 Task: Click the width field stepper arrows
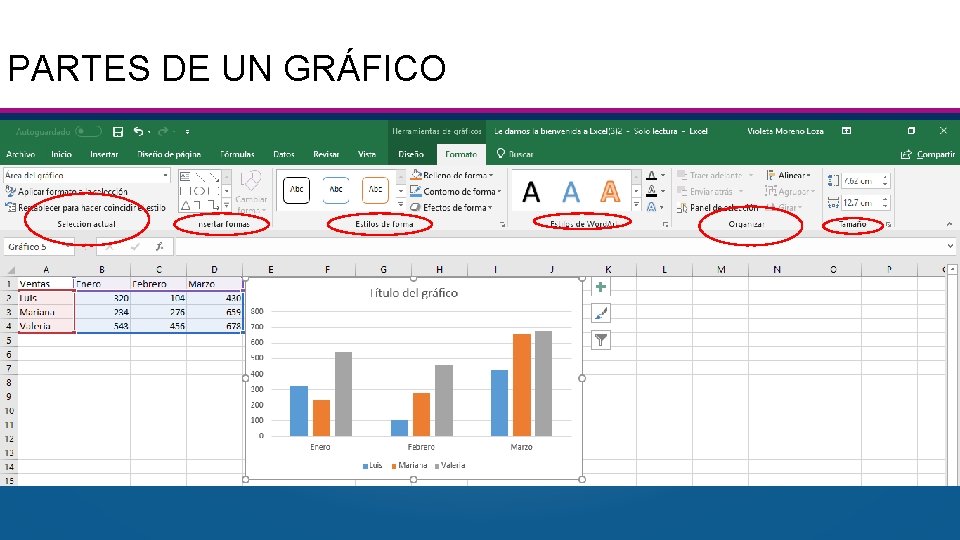[x=885, y=203]
